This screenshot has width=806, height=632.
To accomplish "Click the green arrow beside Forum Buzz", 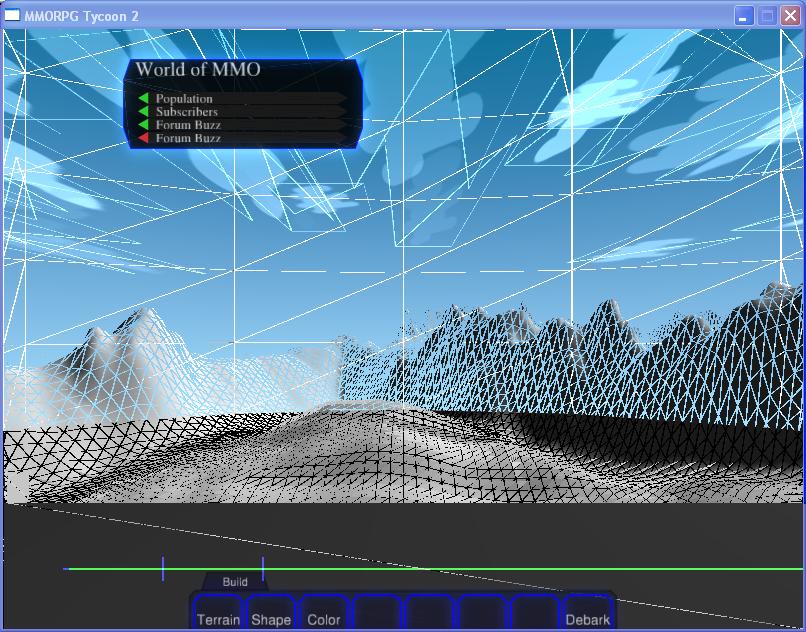I will 143,125.
